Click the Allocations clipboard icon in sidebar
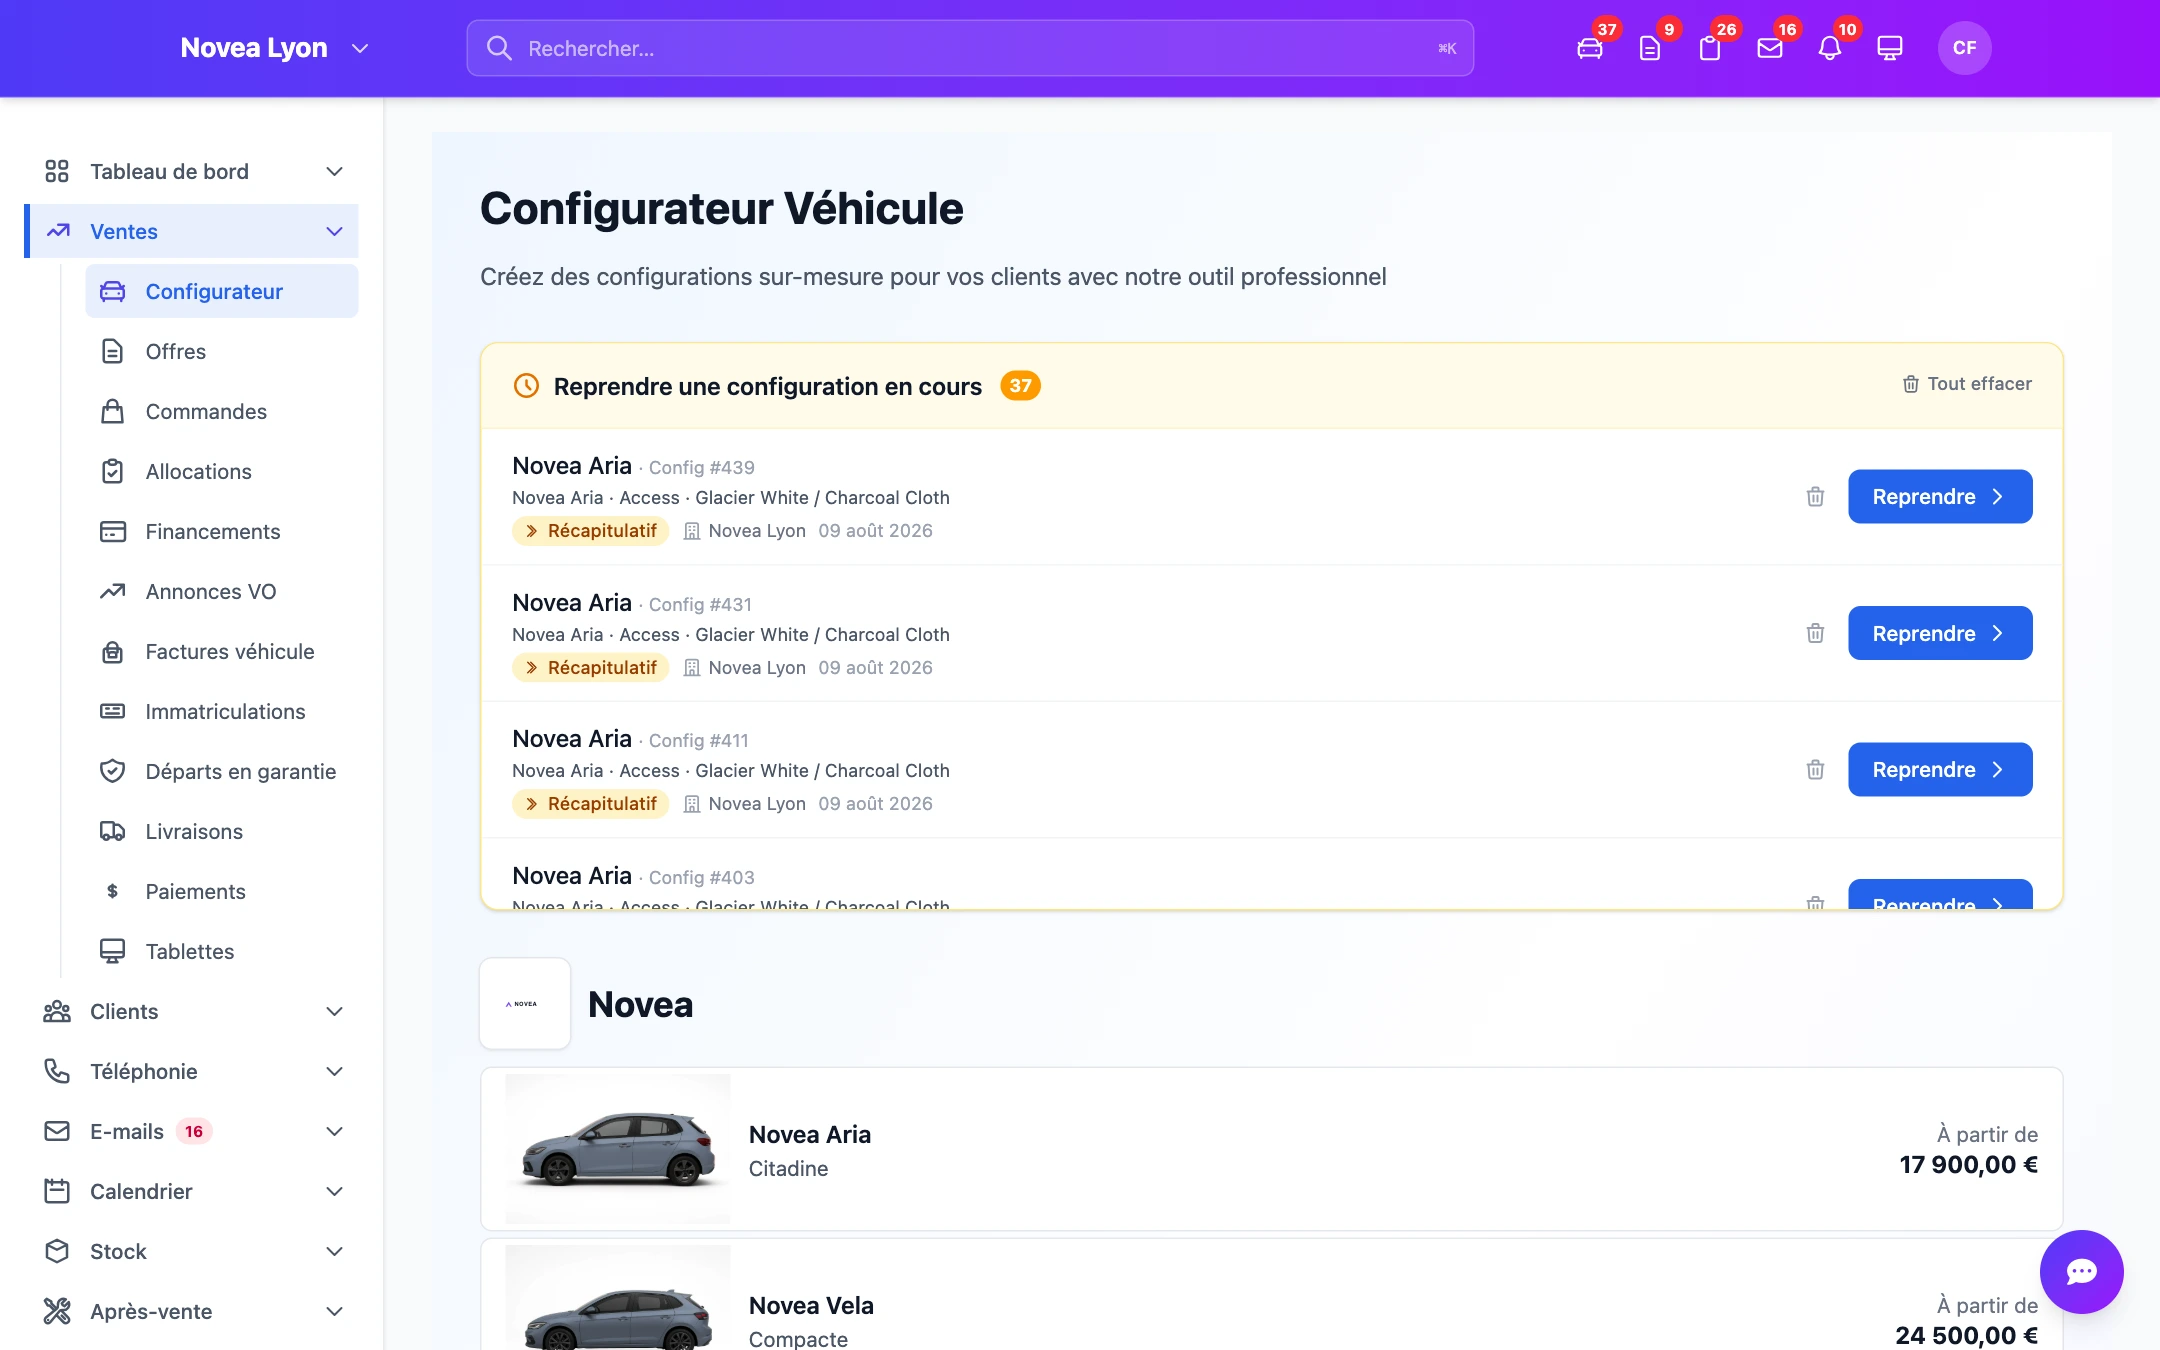This screenshot has height=1350, width=2160. pos(113,471)
